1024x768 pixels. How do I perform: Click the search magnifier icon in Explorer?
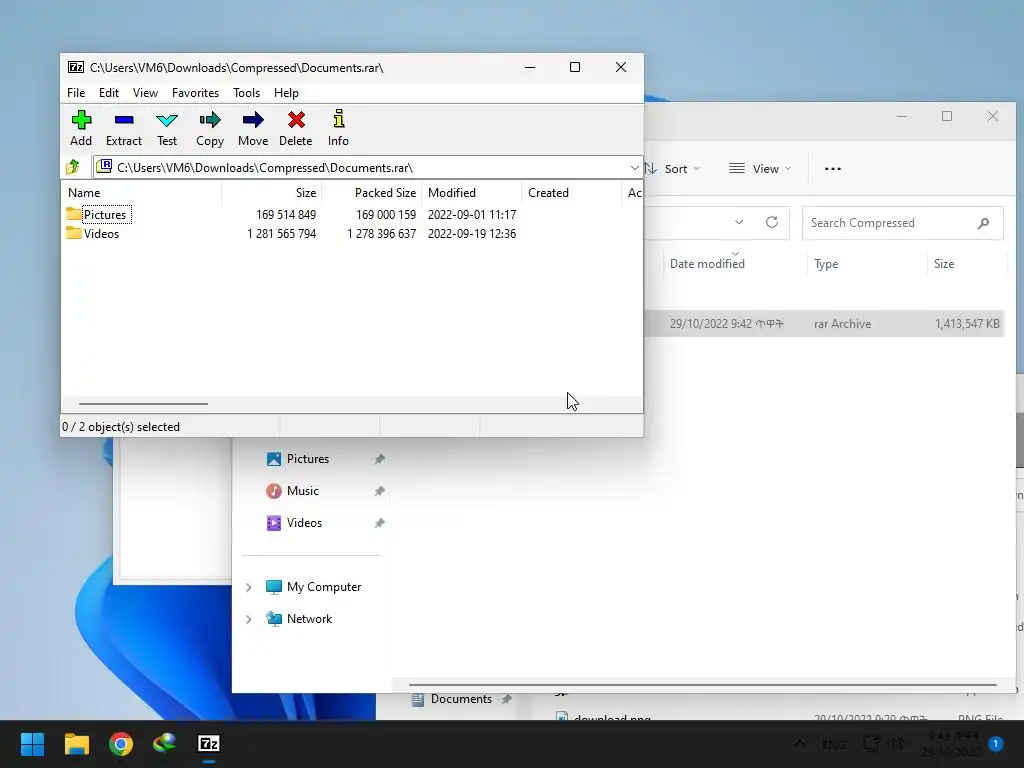[x=984, y=223]
